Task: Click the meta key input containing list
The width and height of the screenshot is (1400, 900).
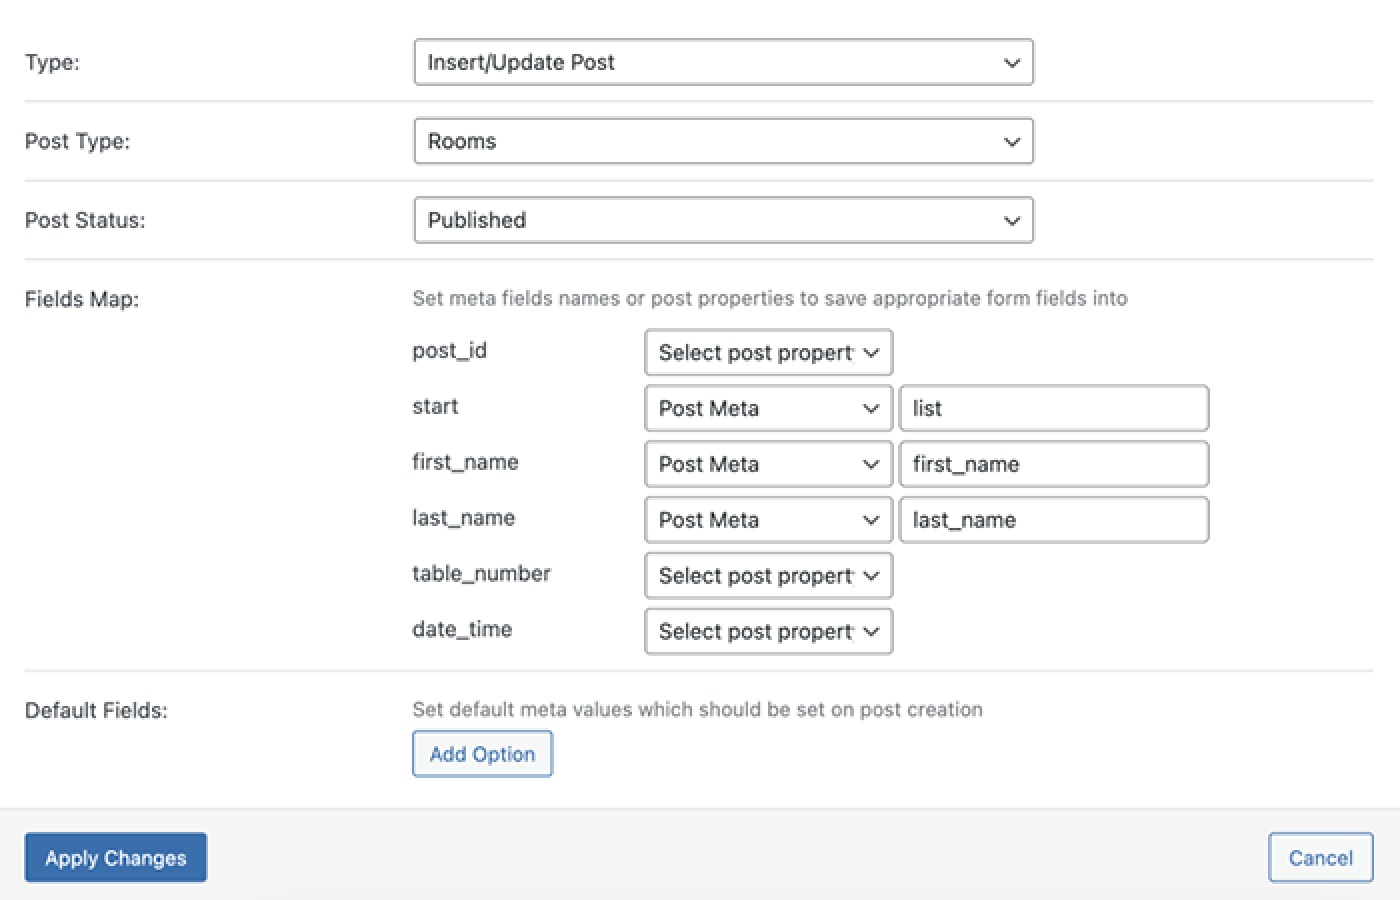Action: 1054,408
